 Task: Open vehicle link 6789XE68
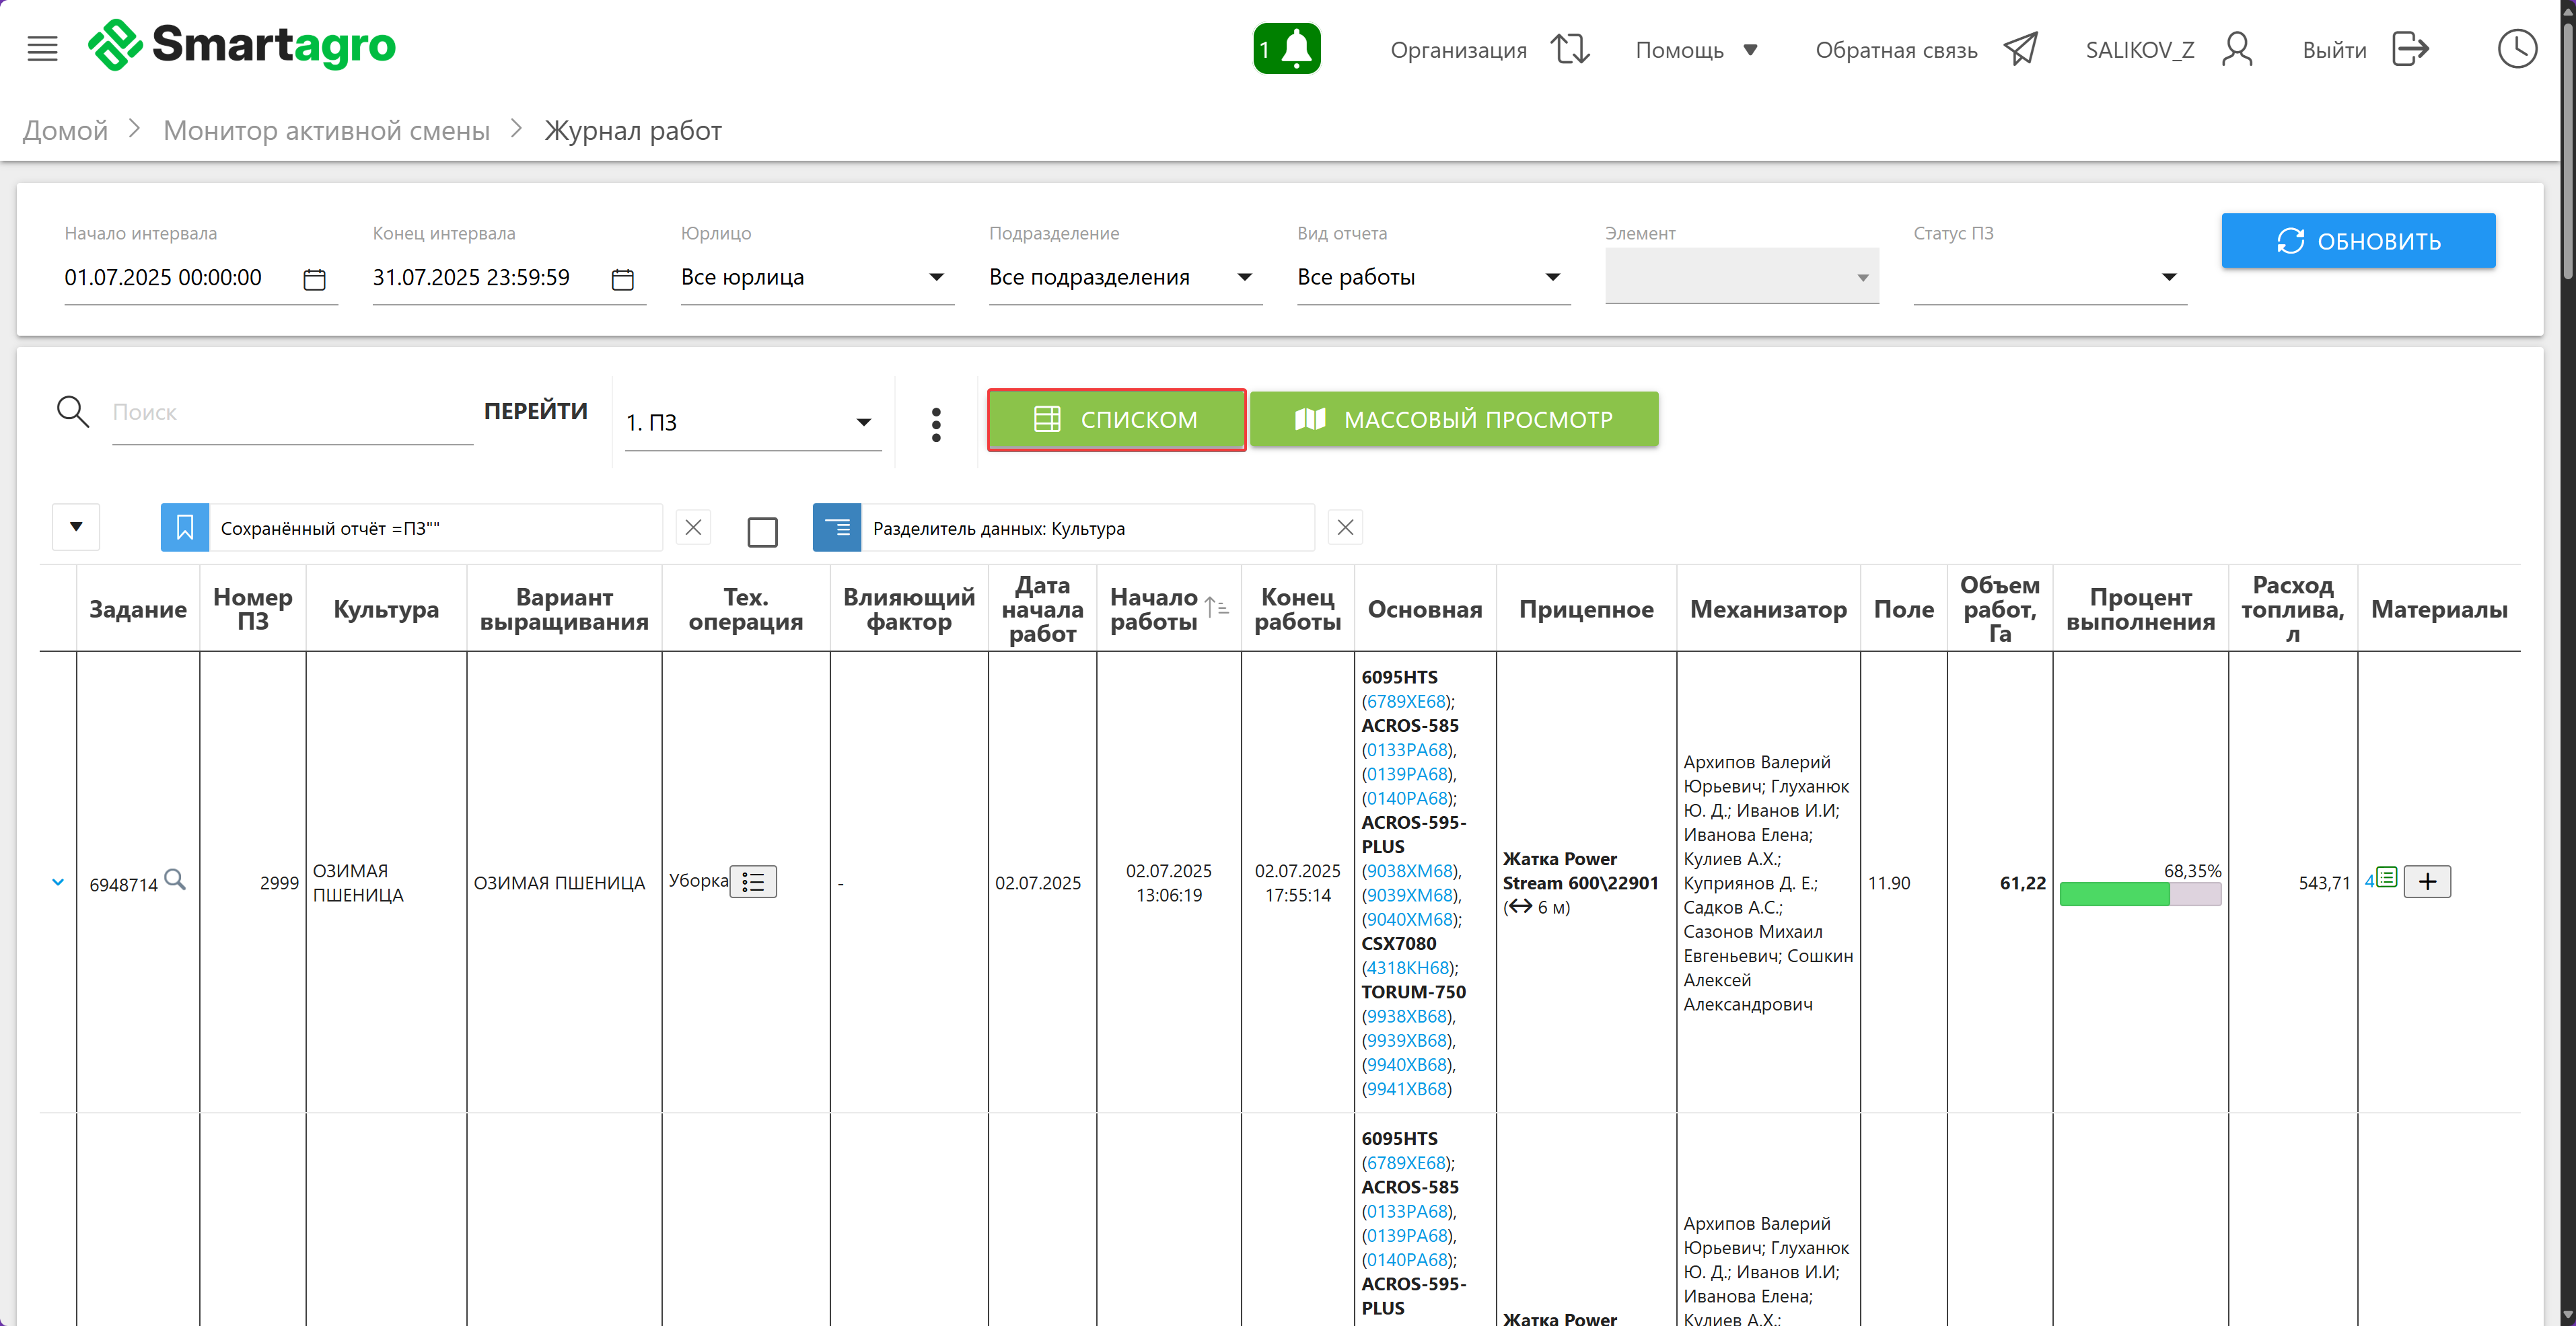[x=1406, y=701]
